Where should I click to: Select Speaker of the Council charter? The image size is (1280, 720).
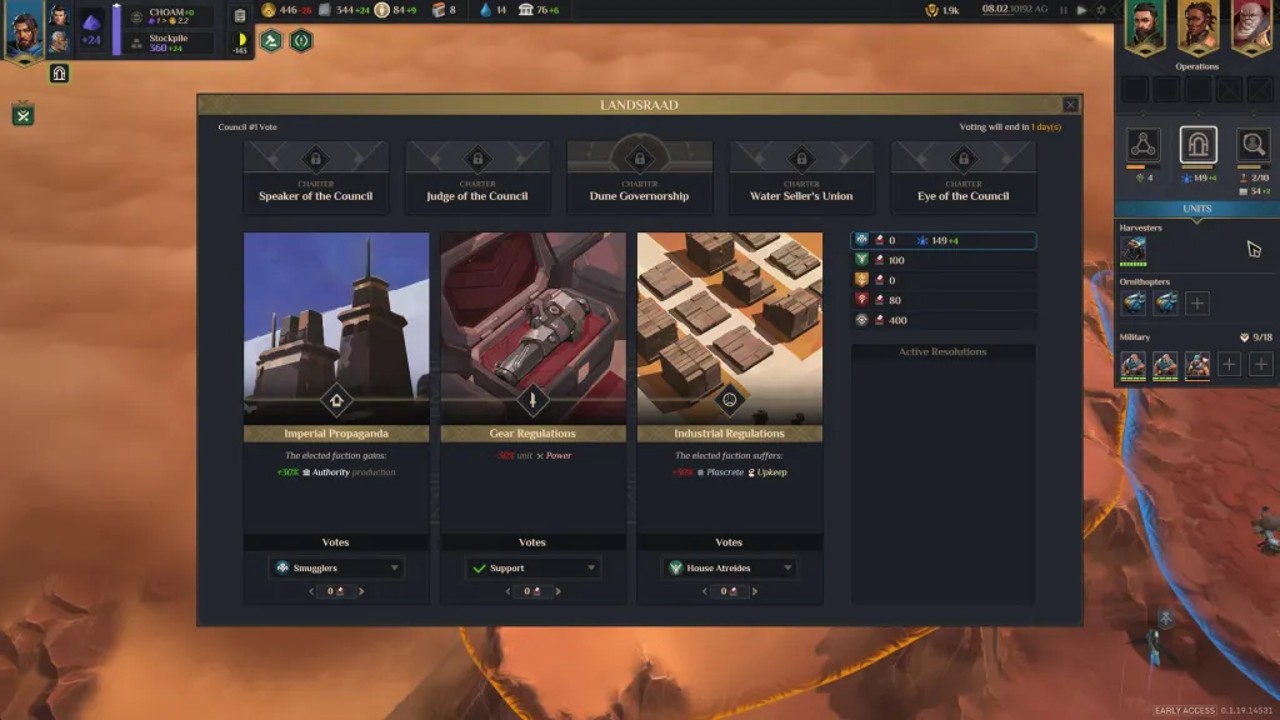[316, 177]
